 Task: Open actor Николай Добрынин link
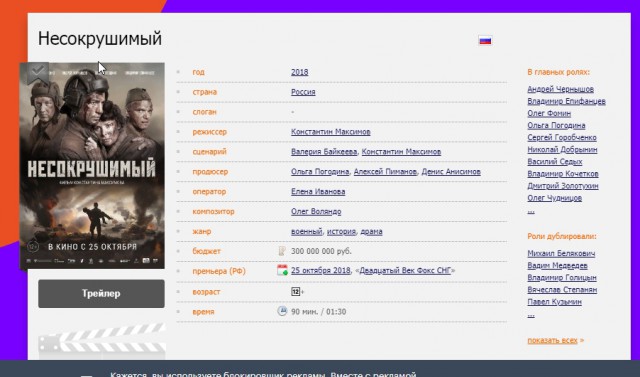562,150
